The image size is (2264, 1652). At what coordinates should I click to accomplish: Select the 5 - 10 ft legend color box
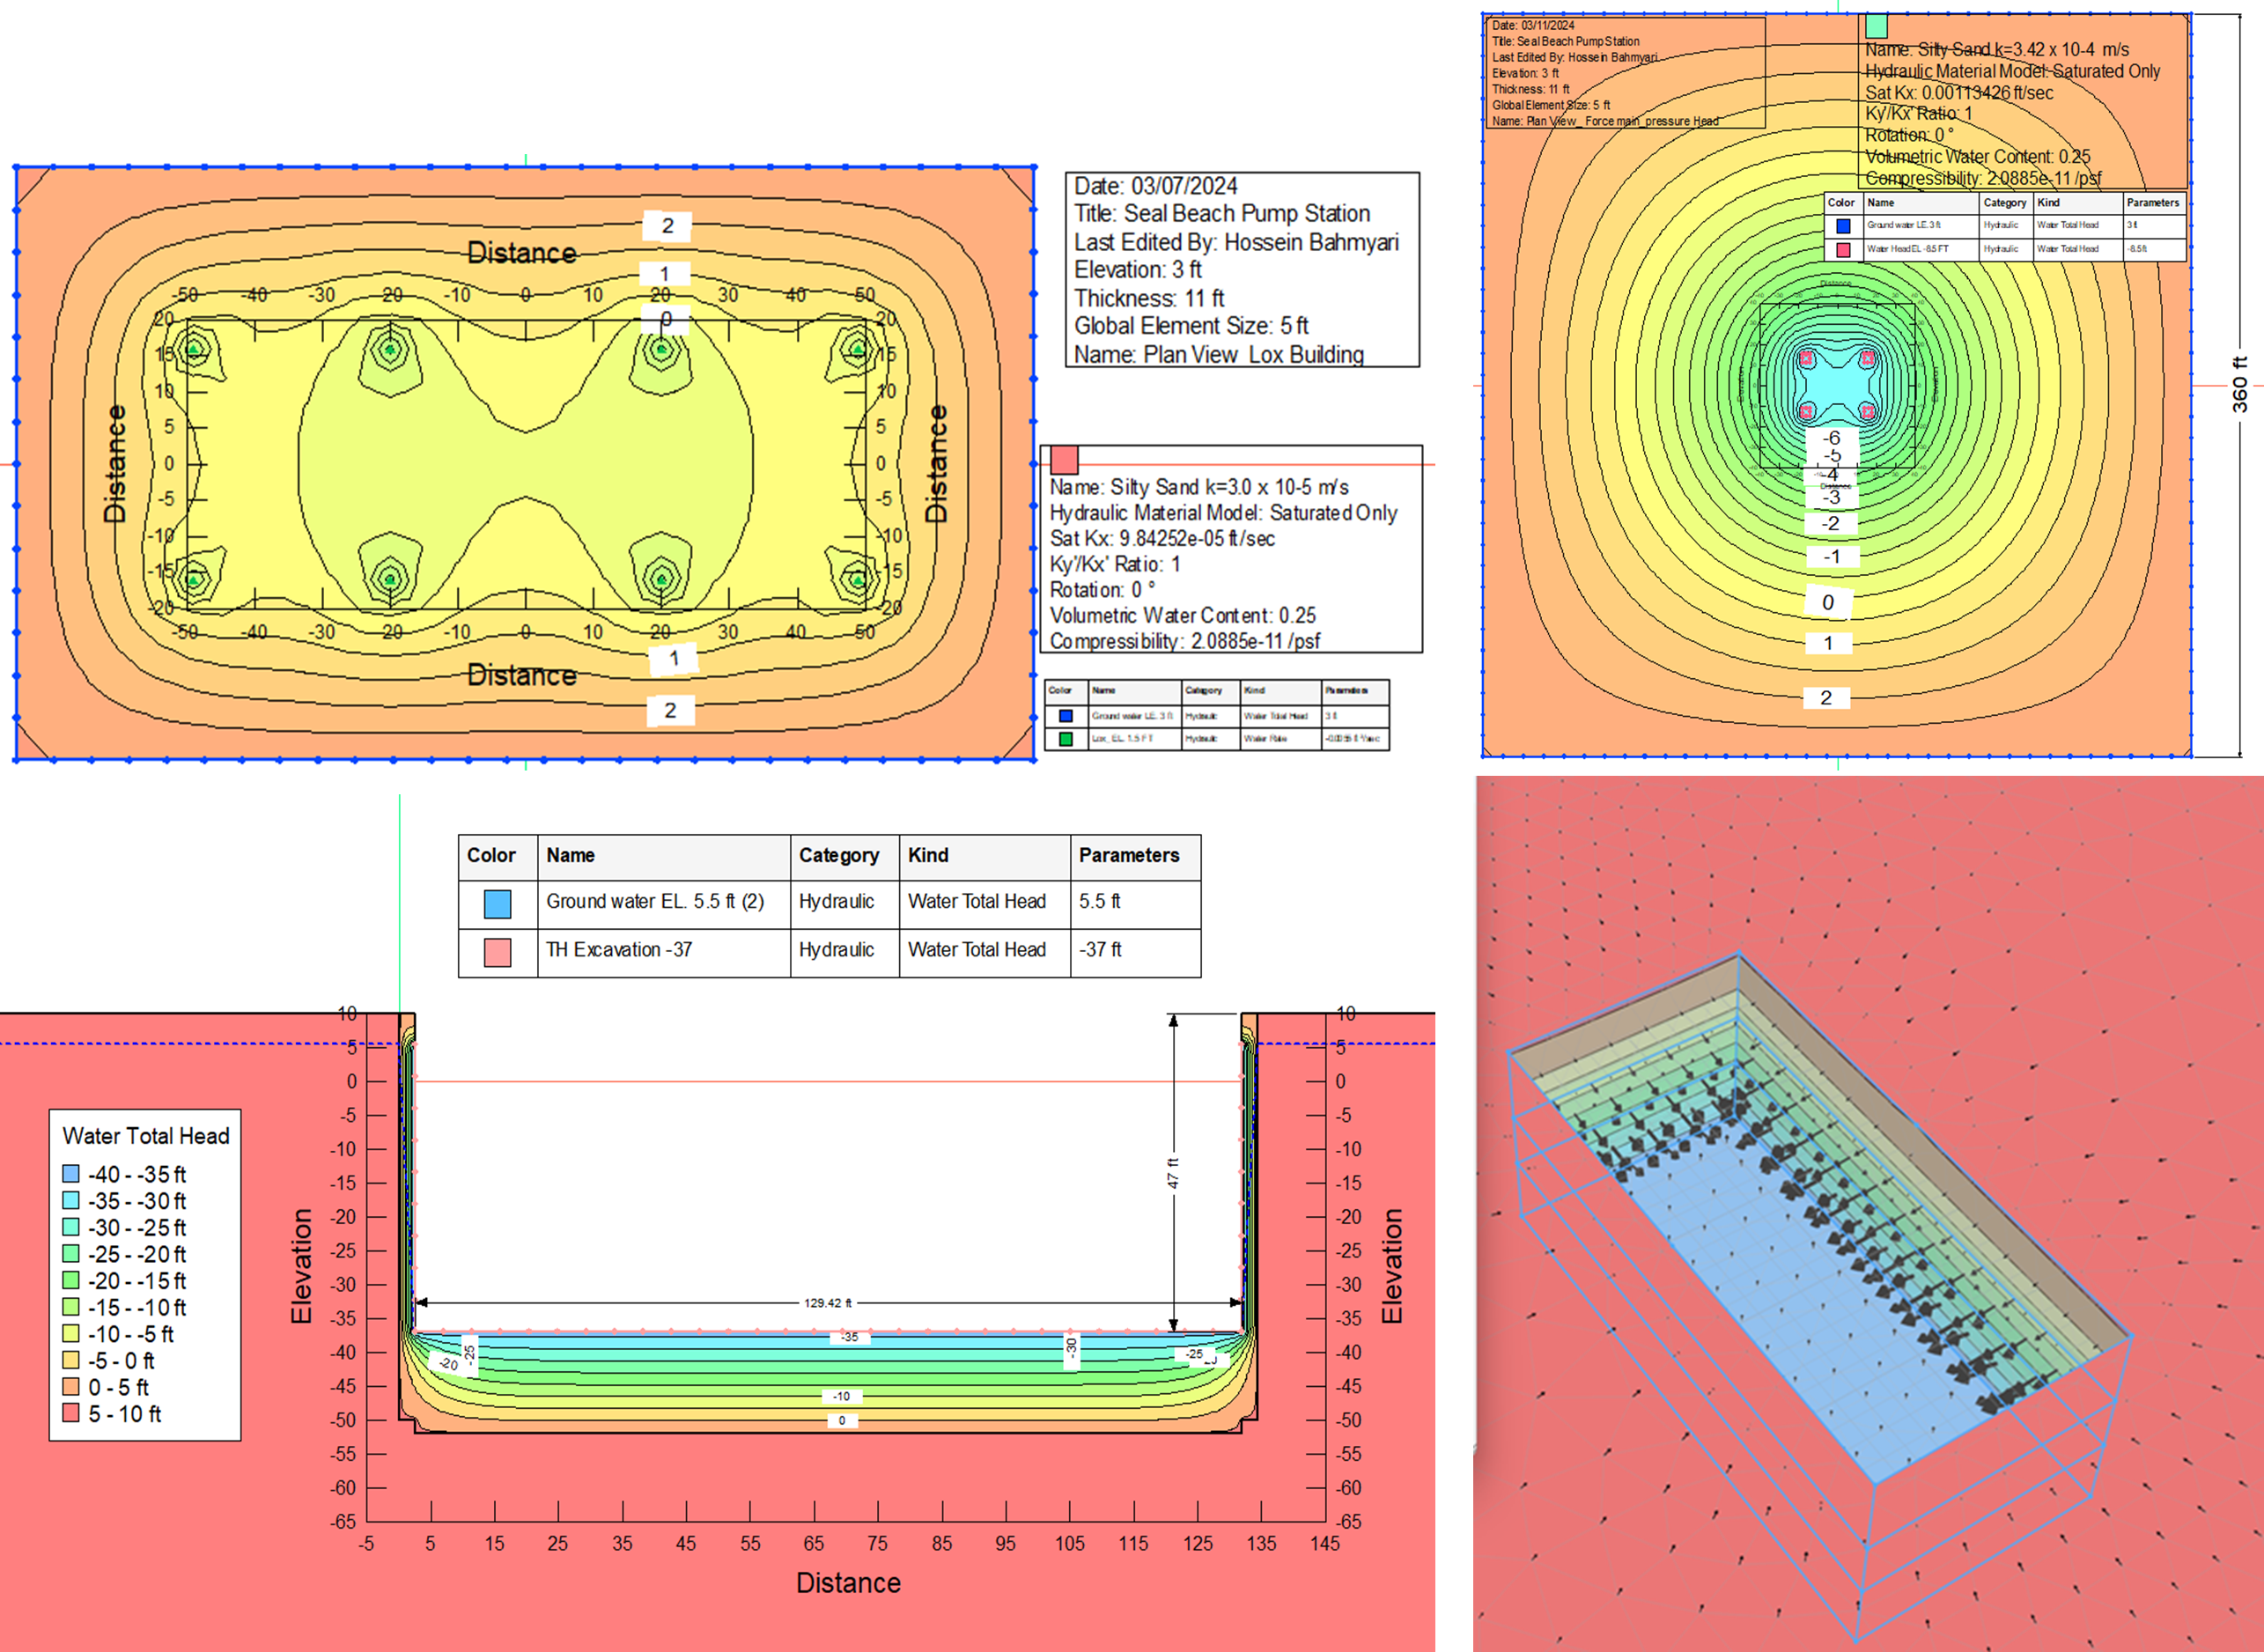coord(71,1413)
